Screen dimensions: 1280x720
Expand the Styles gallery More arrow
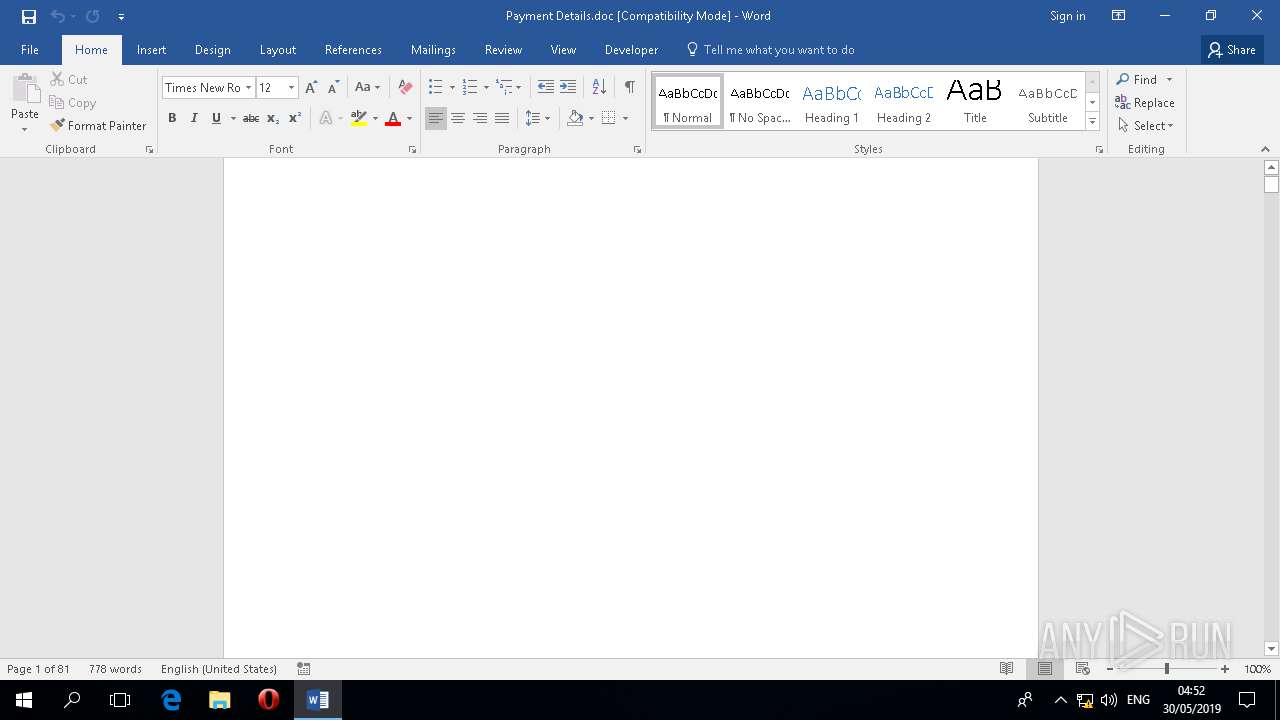tap(1092, 121)
